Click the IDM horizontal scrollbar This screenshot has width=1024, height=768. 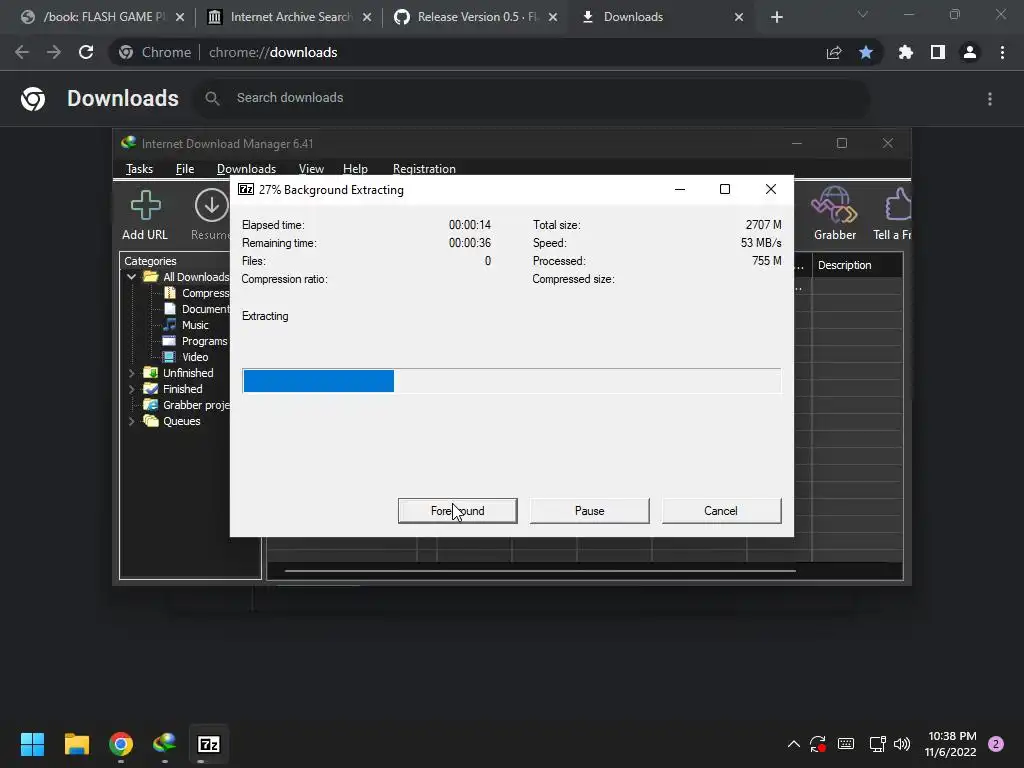(x=540, y=571)
